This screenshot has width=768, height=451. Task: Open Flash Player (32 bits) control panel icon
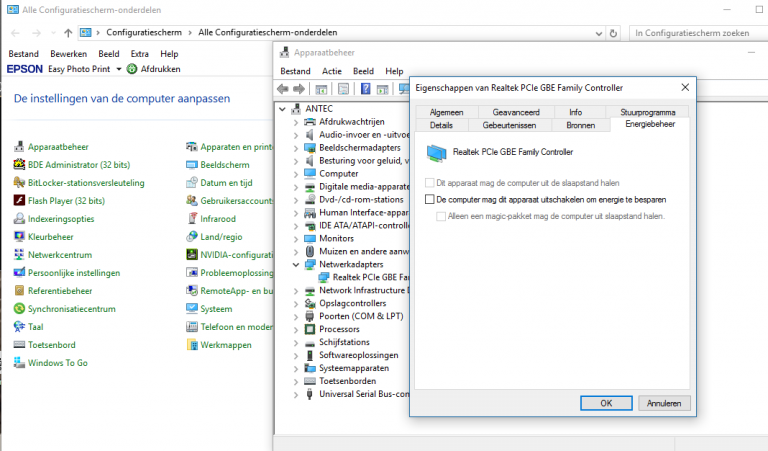click(x=19, y=200)
